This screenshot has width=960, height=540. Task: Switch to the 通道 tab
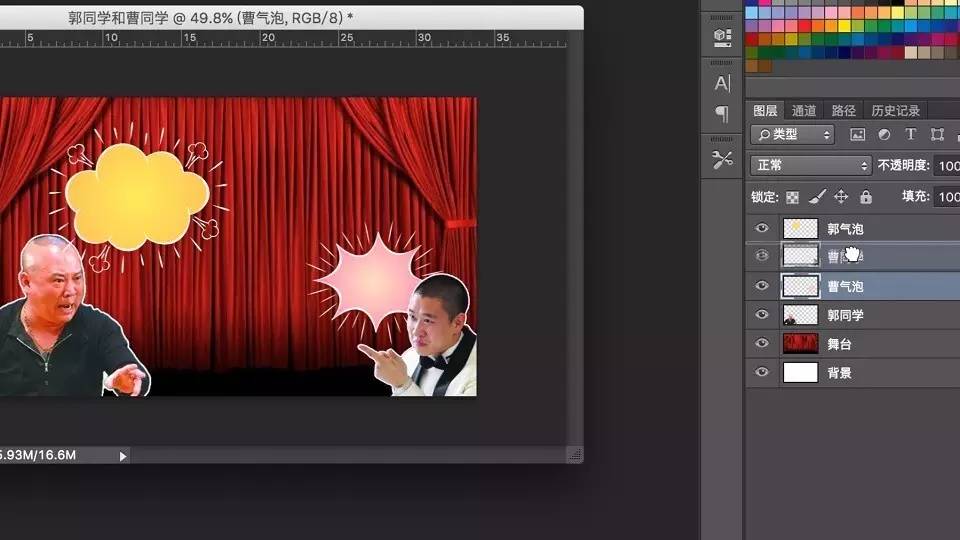804,110
